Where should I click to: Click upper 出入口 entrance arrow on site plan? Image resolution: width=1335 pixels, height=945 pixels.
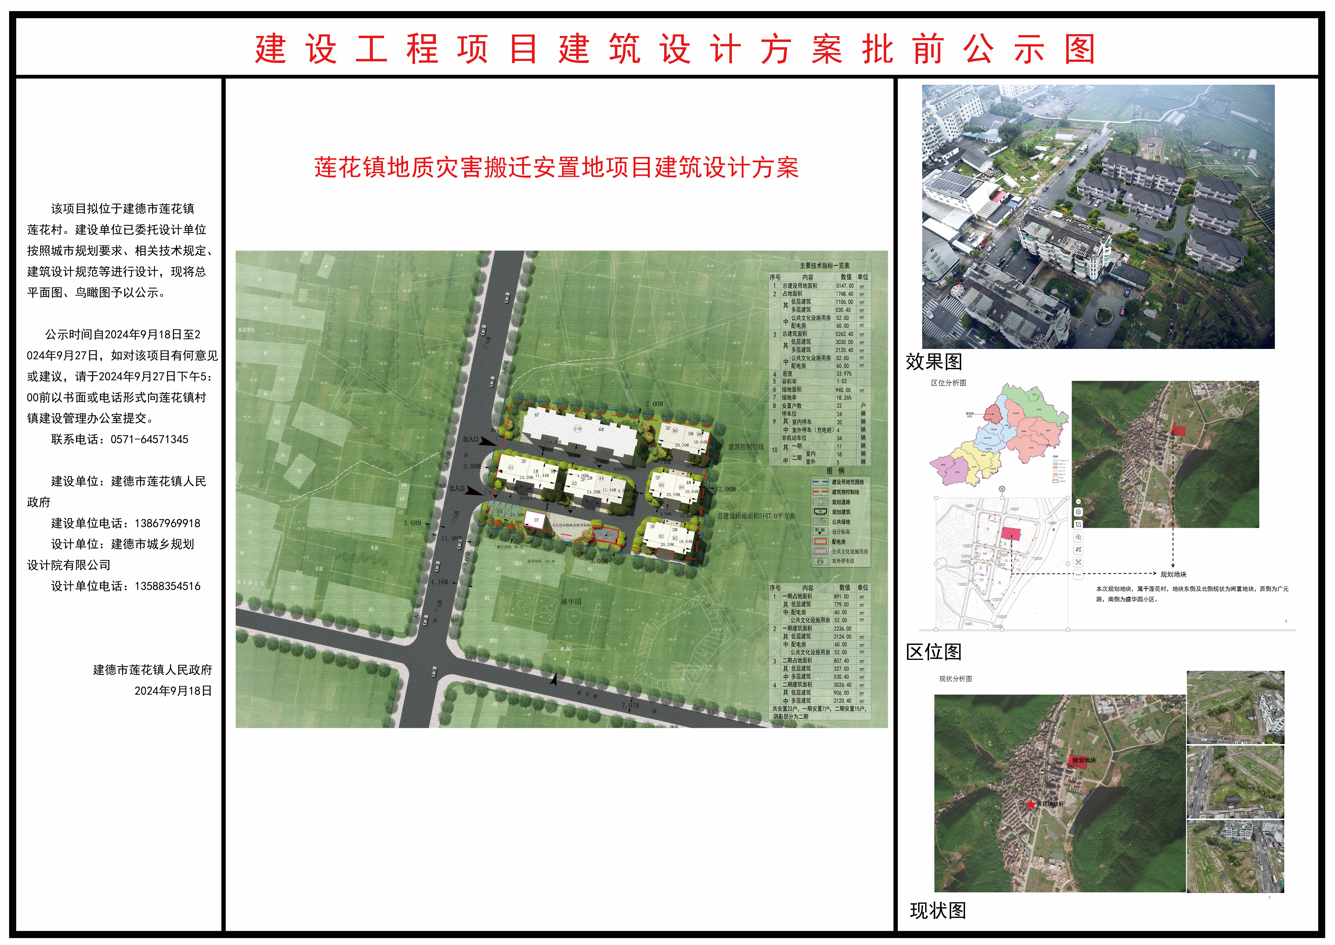tap(487, 440)
